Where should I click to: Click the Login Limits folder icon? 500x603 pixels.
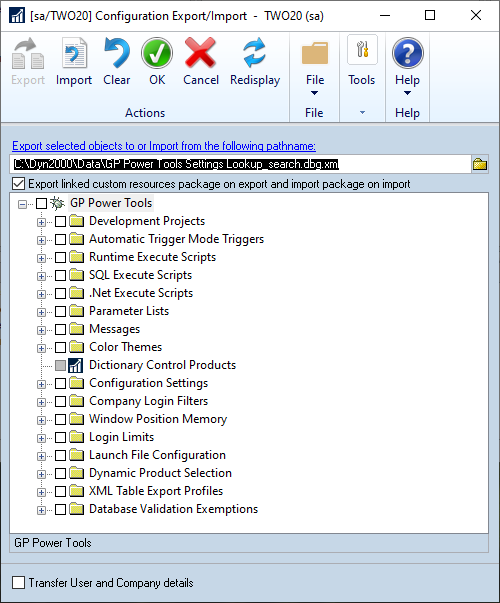pyautogui.click(x=77, y=437)
